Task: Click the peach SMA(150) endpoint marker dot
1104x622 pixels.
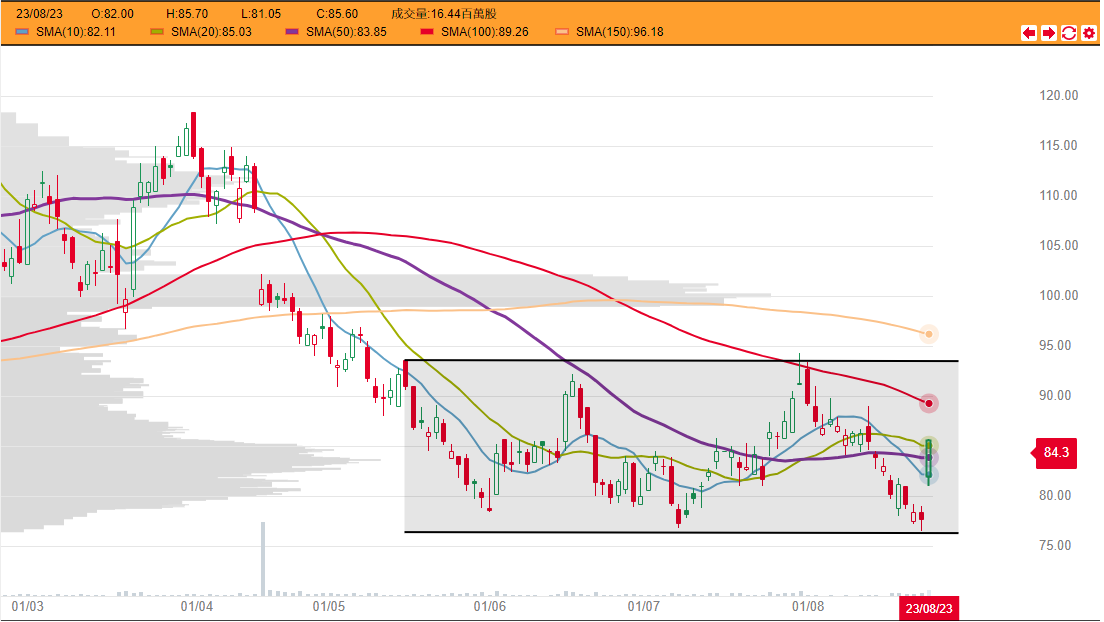Action: 929,334
